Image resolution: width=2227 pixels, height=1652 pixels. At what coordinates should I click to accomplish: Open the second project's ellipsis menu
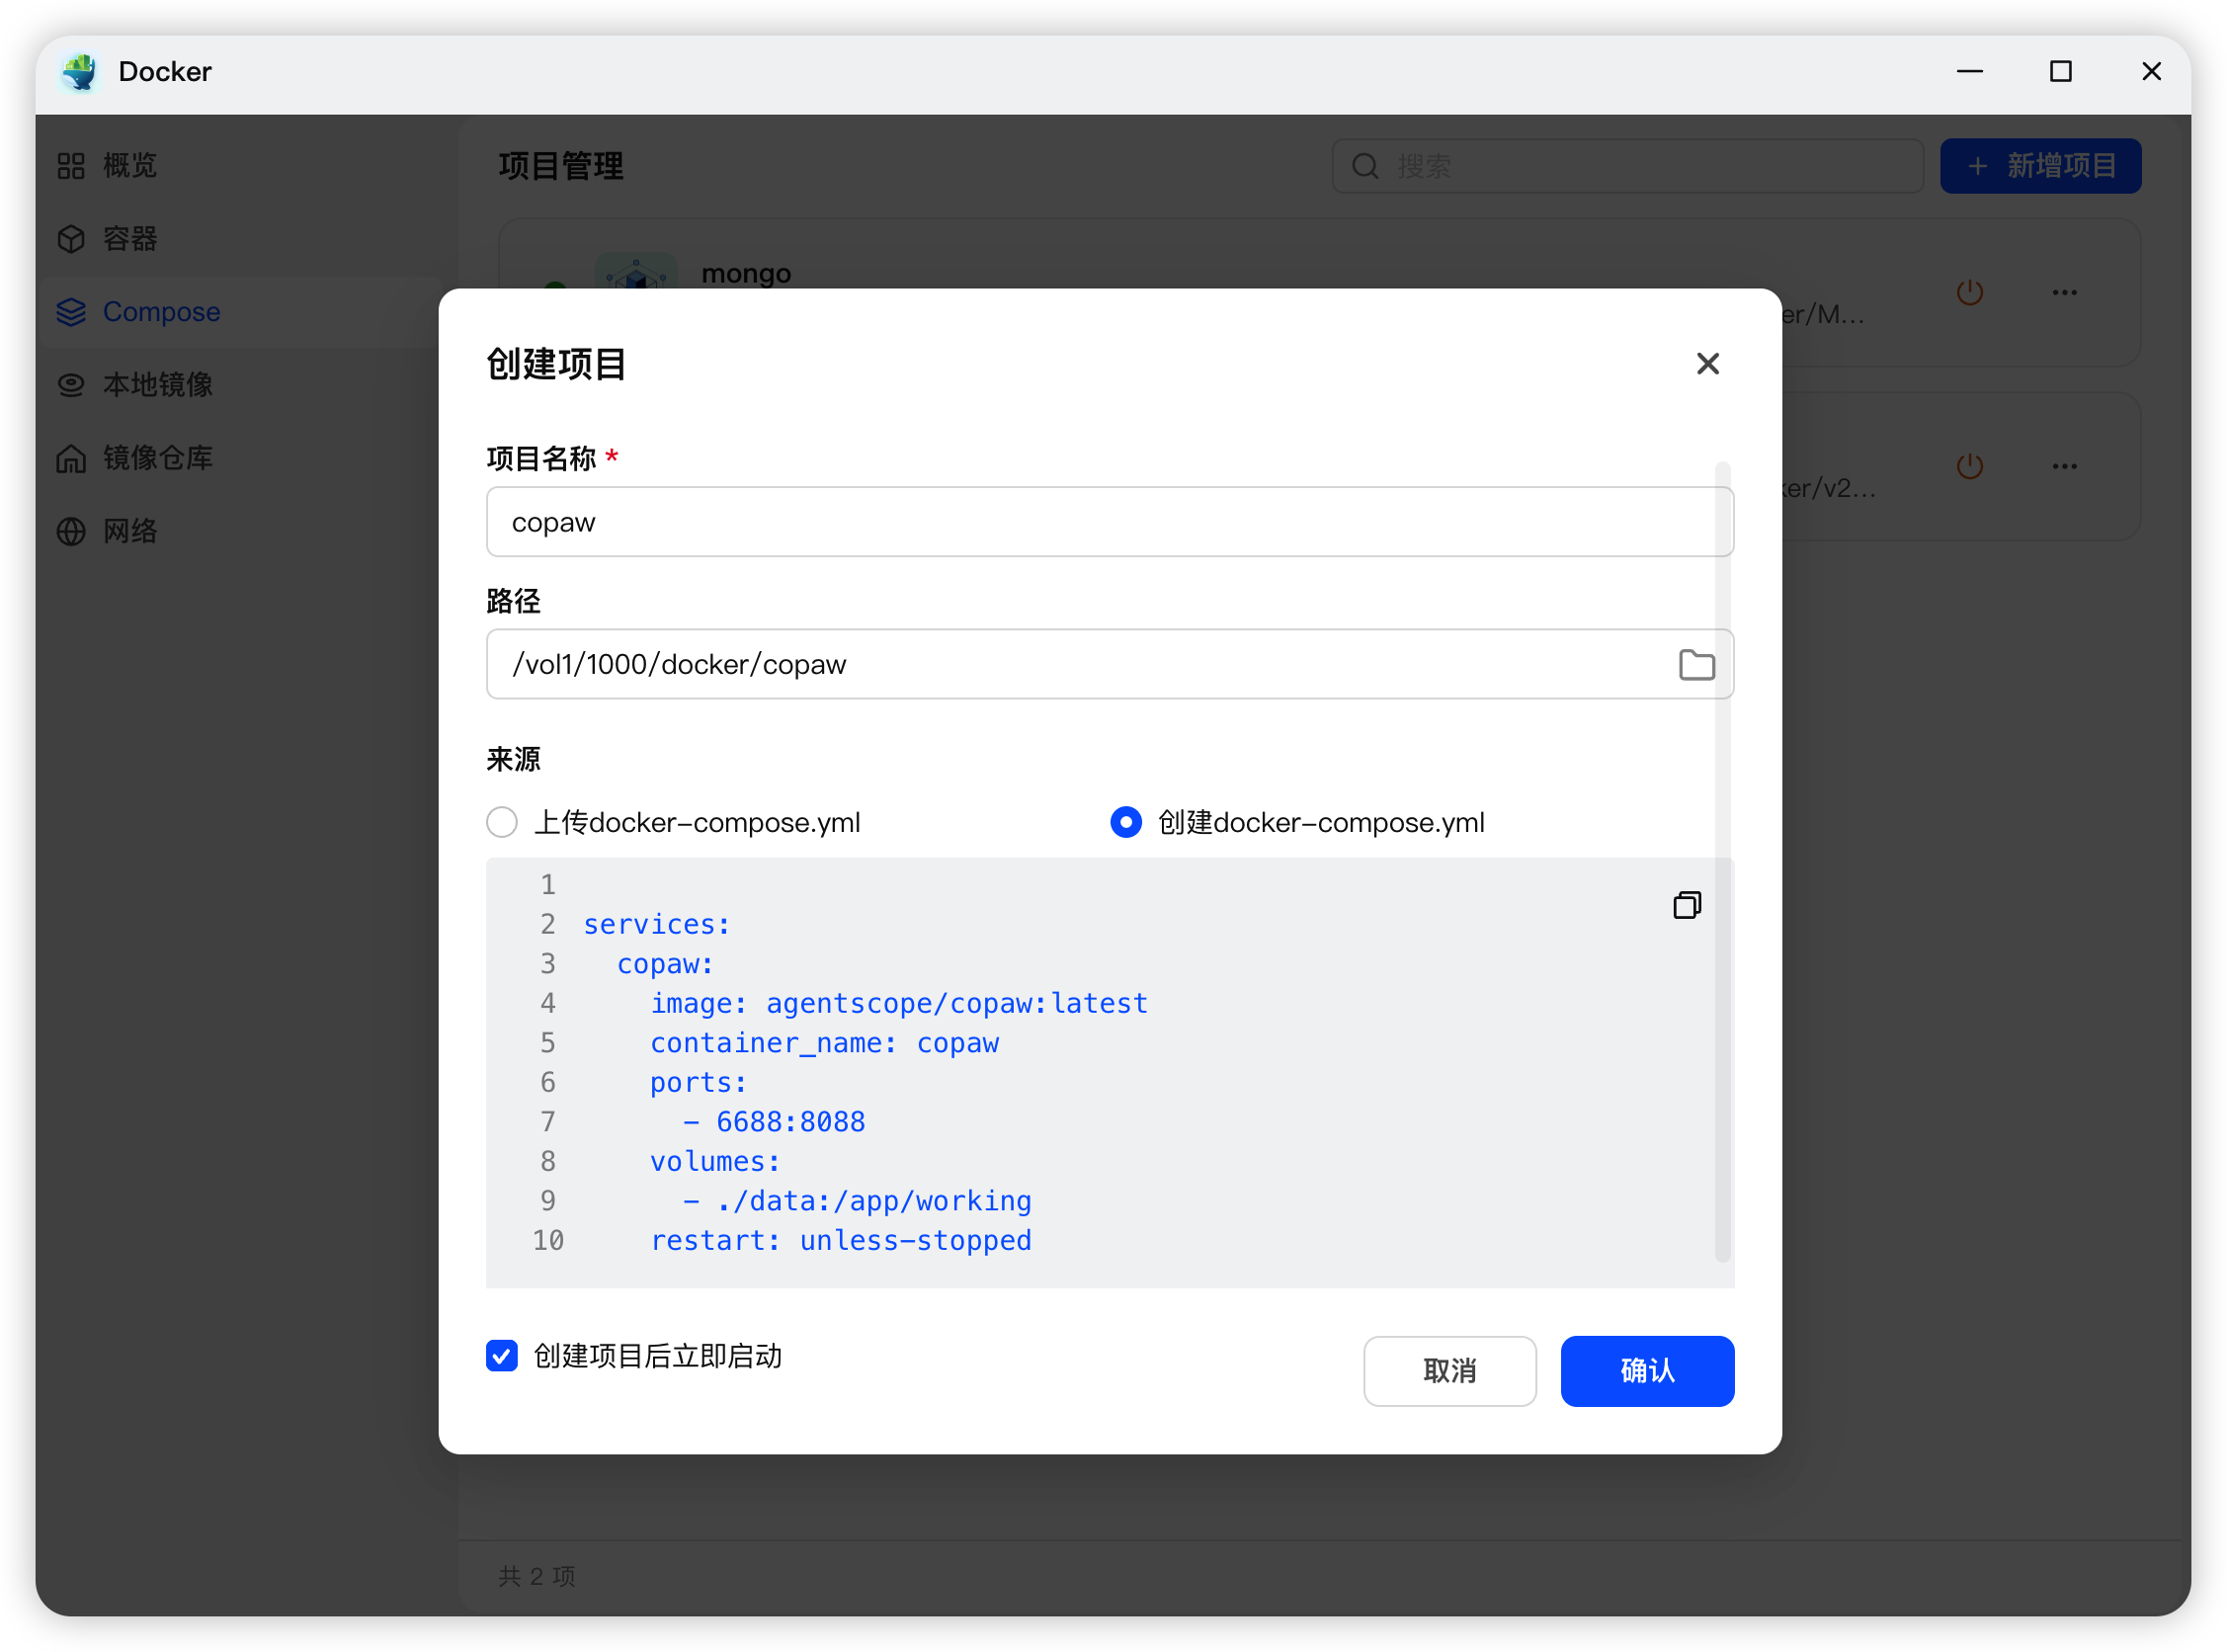(2064, 467)
